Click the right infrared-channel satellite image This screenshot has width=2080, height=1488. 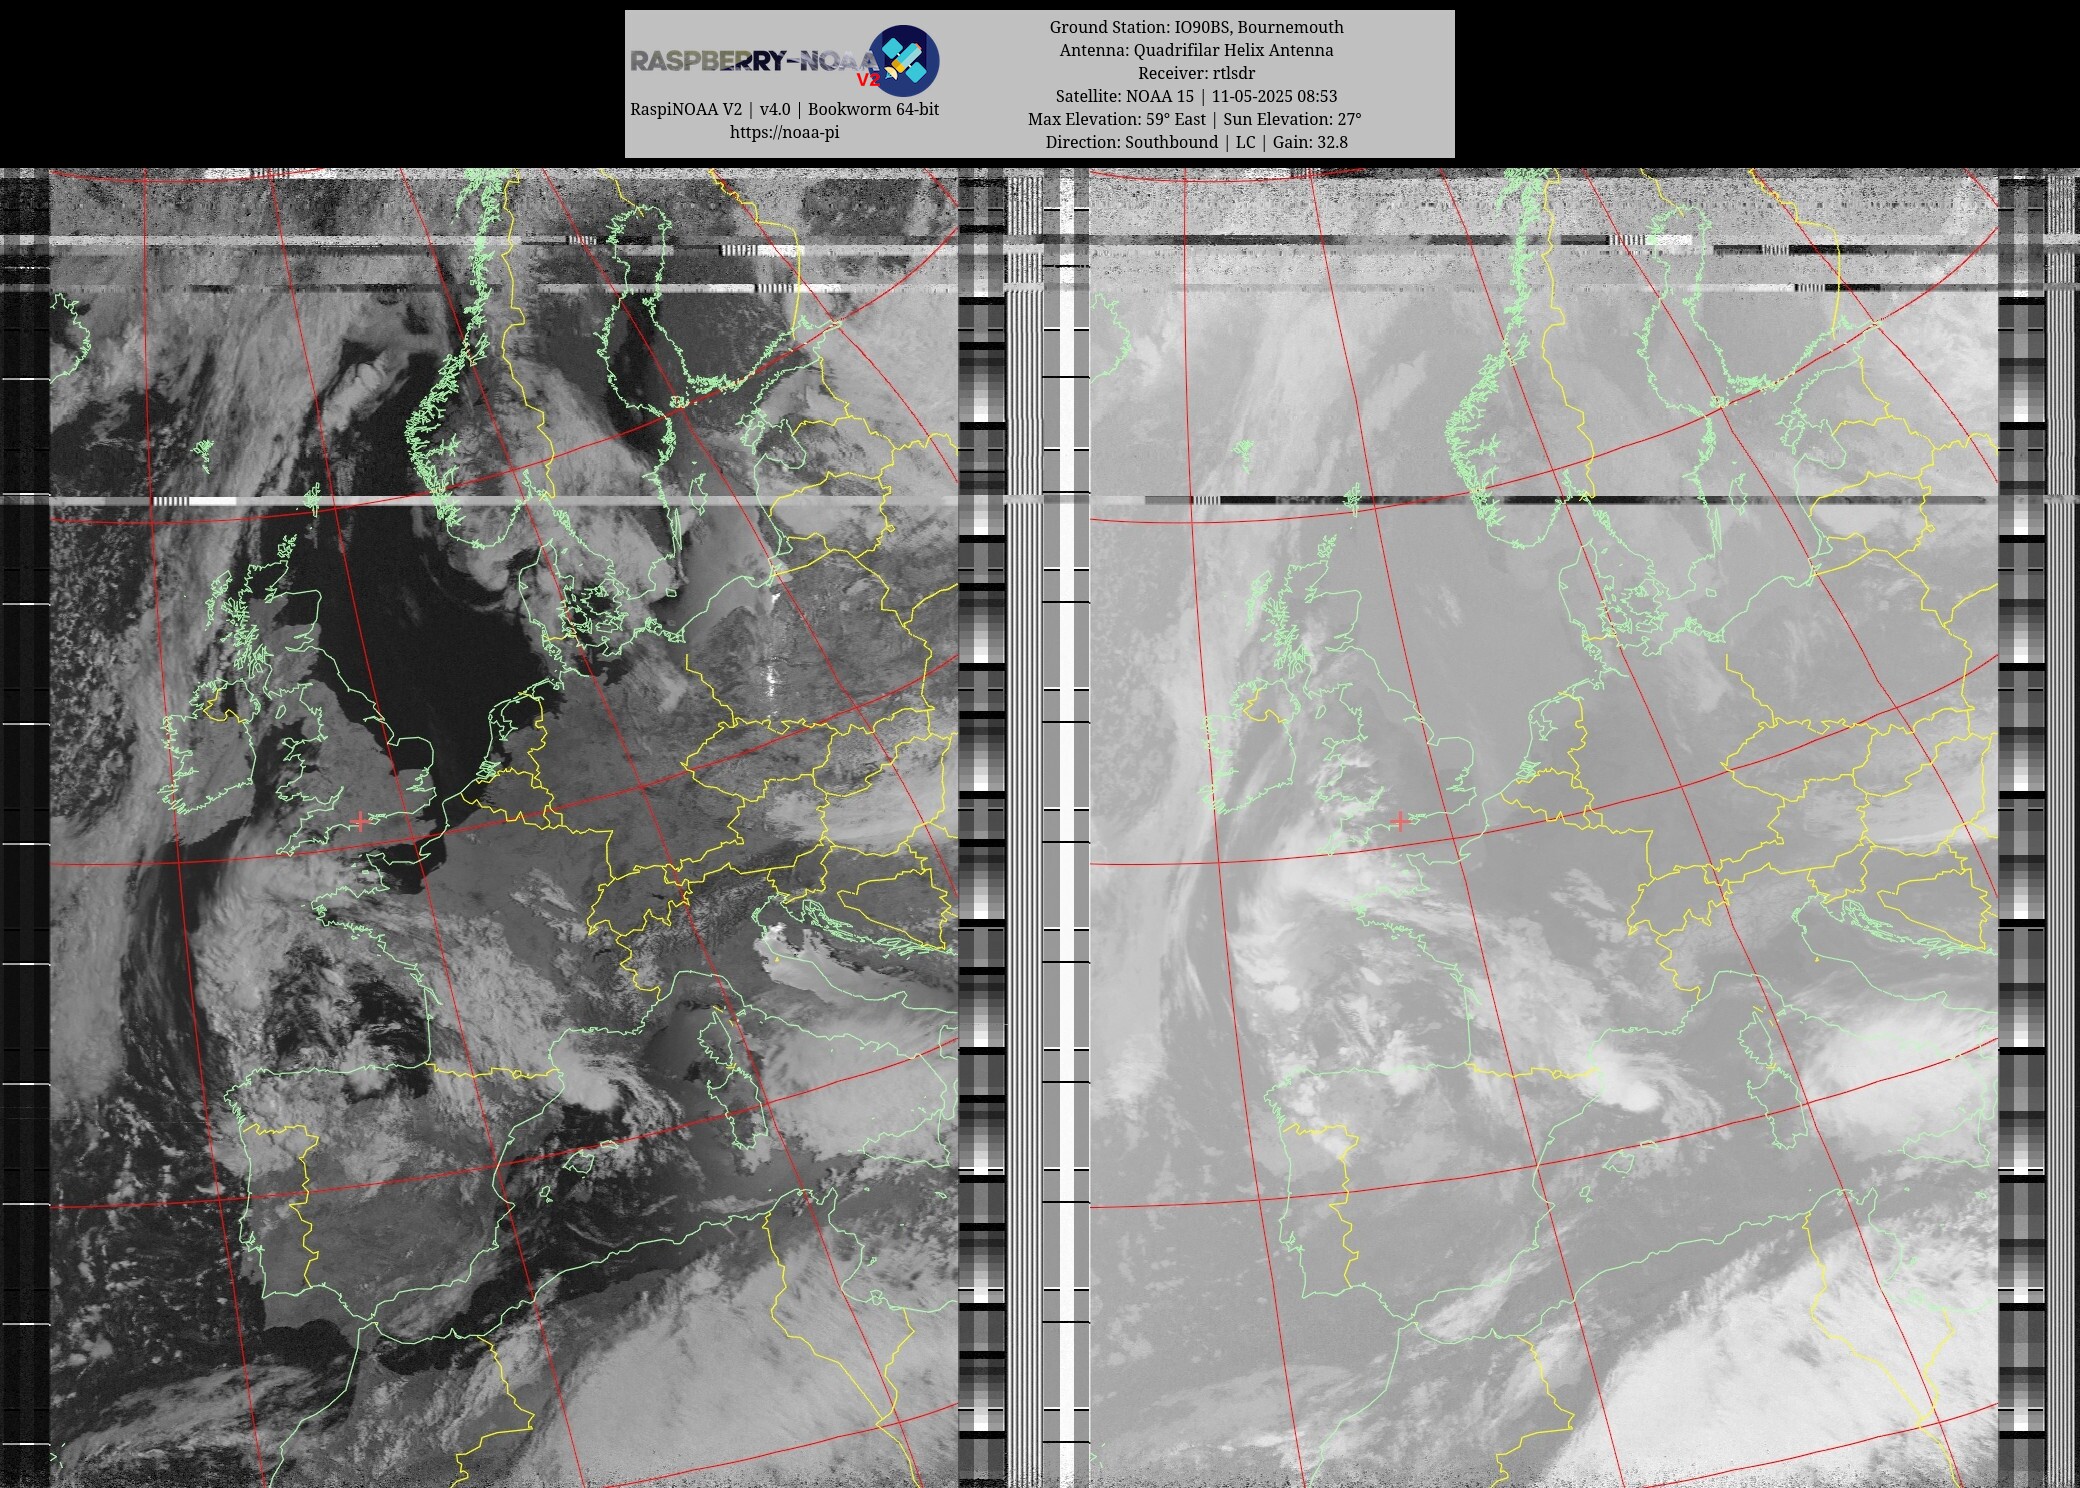(1543, 828)
